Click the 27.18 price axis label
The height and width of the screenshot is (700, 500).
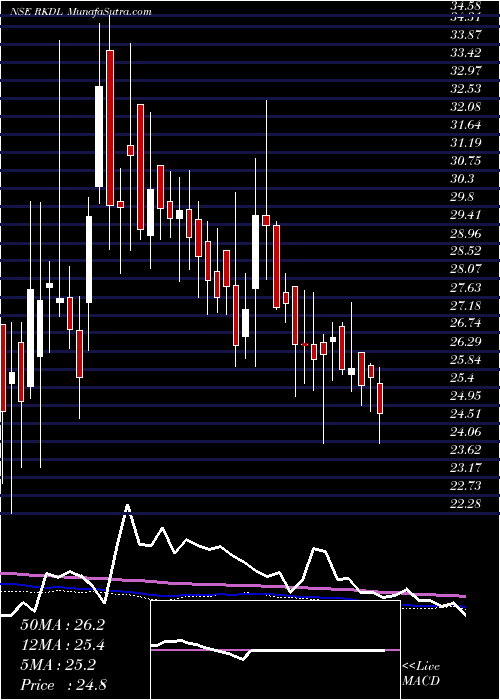click(x=466, y=306)
